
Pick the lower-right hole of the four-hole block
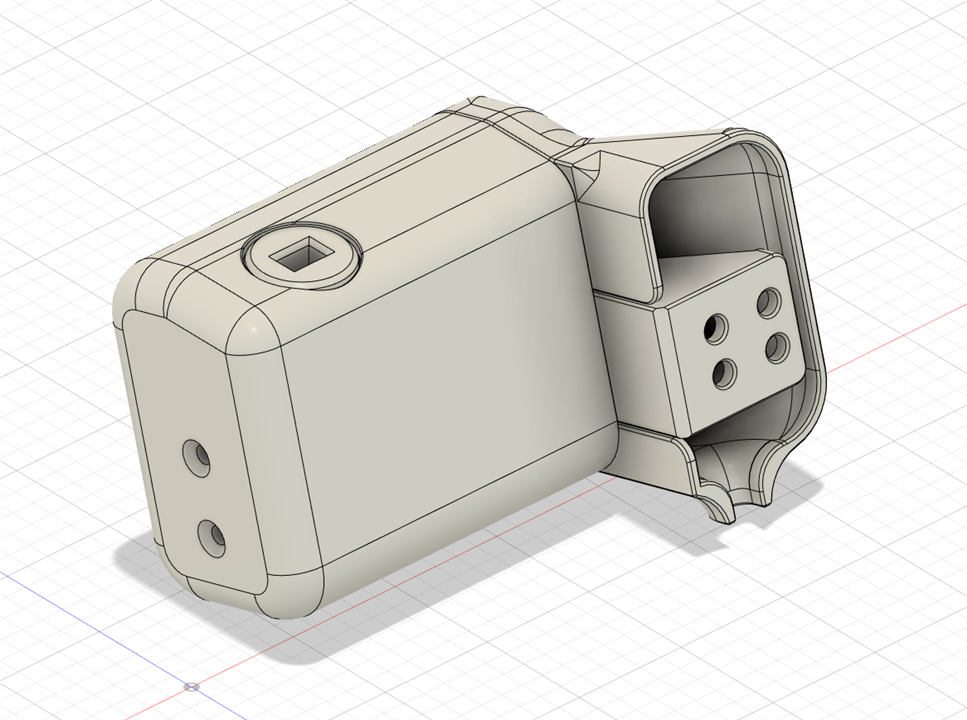[x=778, y=348]
